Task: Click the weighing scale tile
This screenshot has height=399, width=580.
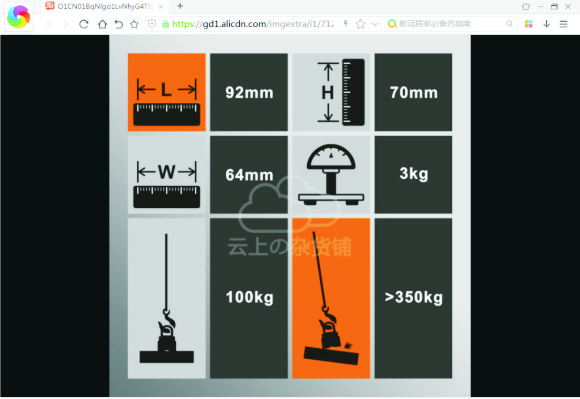Action: (331, 175)
